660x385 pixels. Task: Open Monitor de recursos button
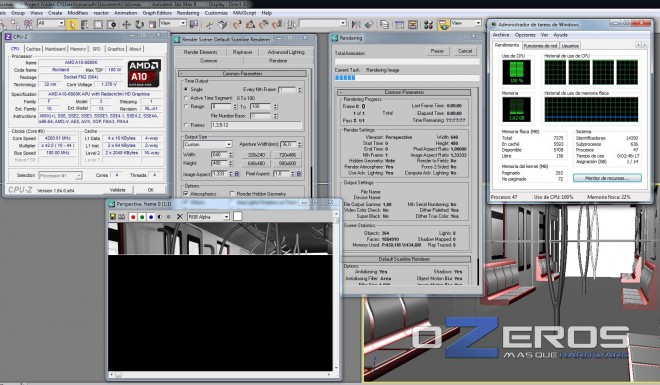tap(607, 178)
